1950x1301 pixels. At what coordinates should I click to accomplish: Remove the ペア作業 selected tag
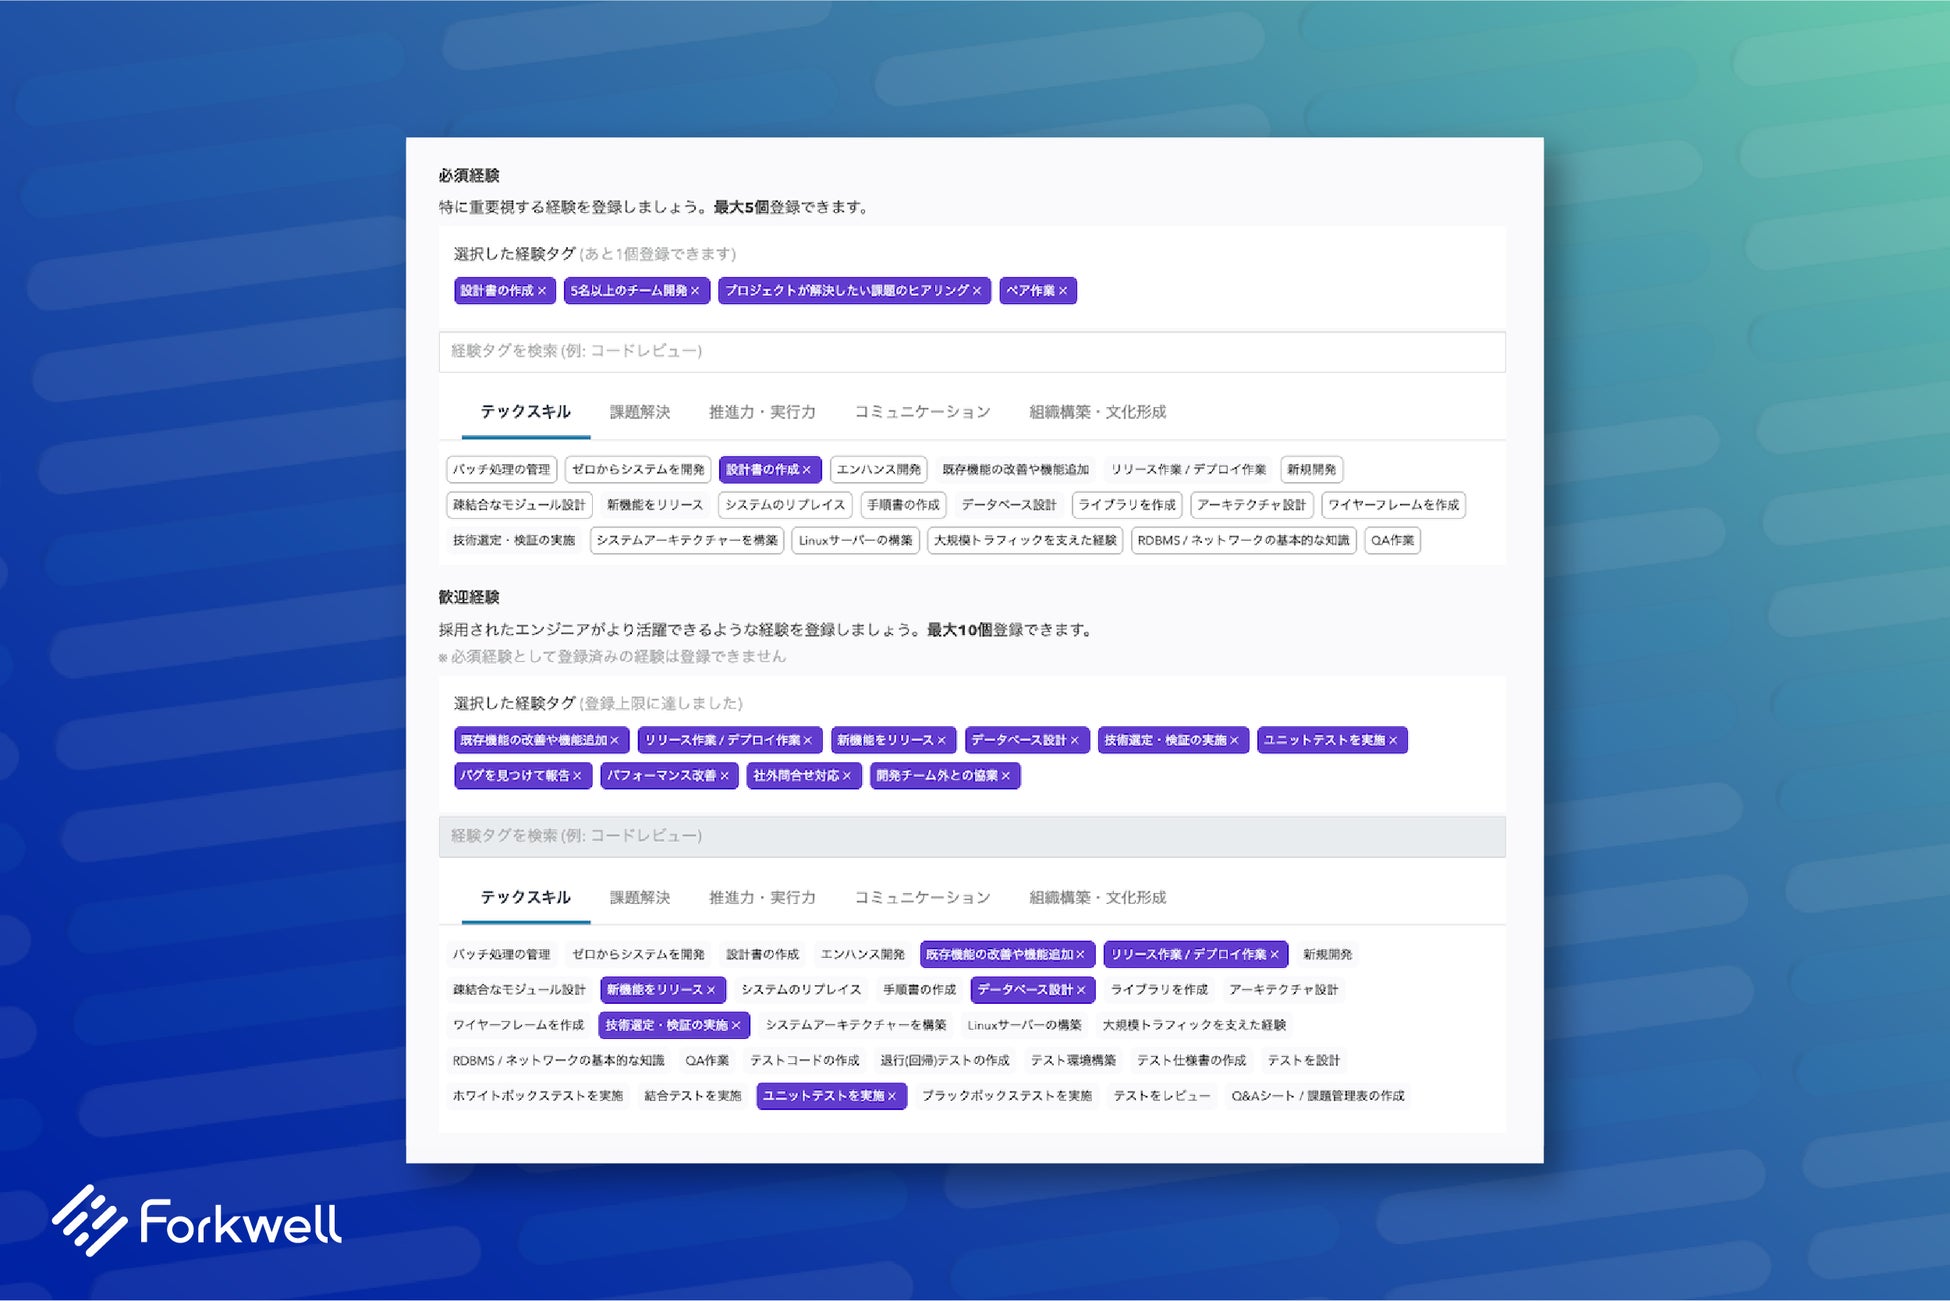tap(1063, 291)
